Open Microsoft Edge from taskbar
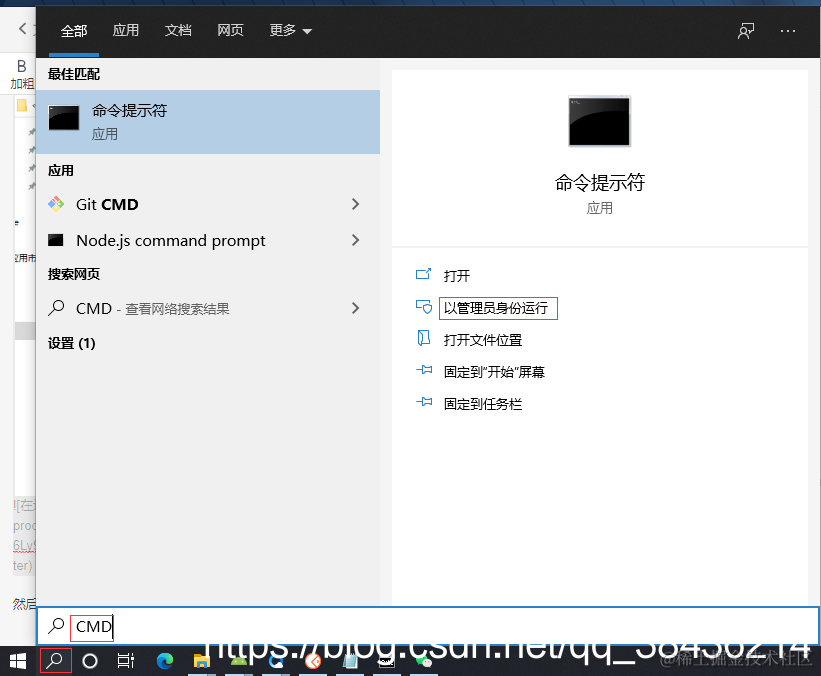 (163, 661)
